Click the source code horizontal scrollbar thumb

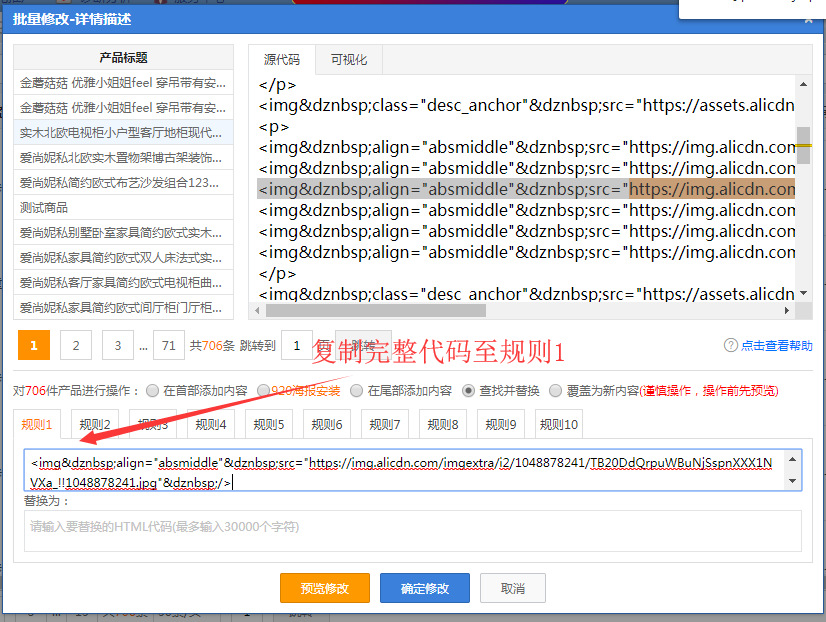coord(376,311)
